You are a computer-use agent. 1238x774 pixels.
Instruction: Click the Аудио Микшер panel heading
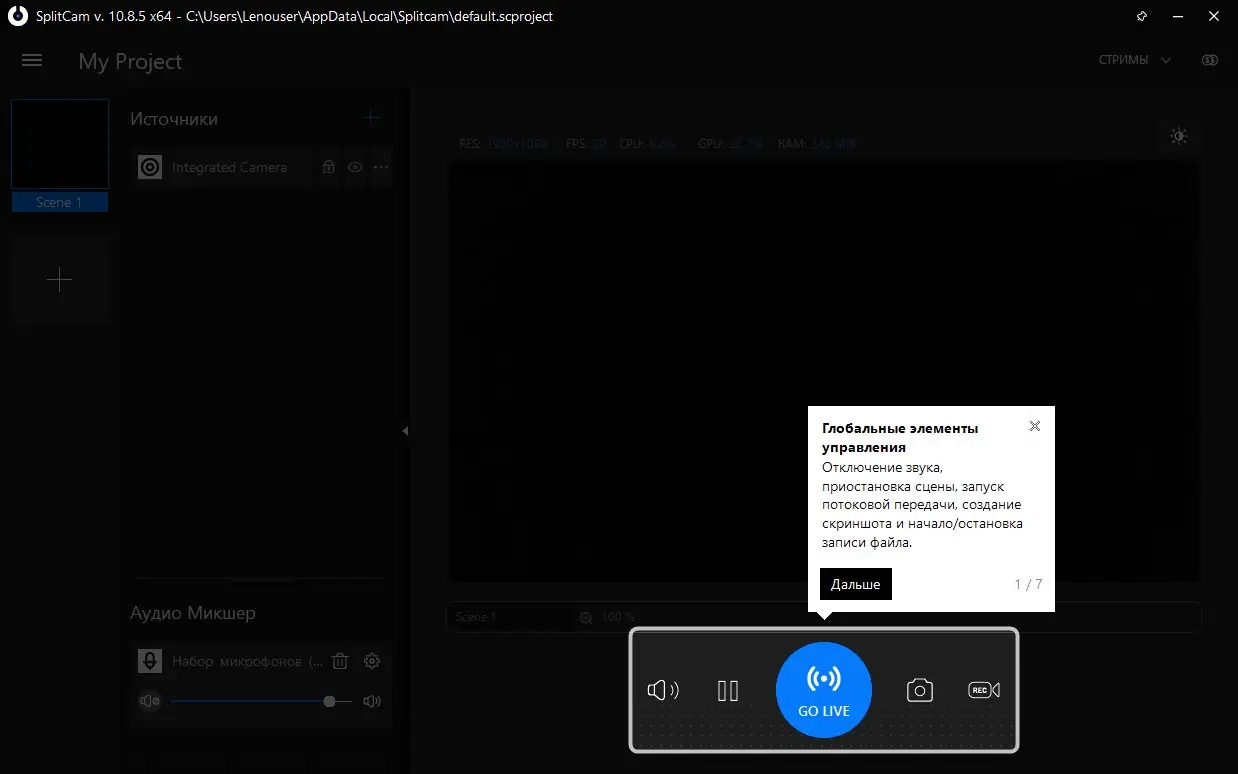pyautogui.click(x=193, y=613)
